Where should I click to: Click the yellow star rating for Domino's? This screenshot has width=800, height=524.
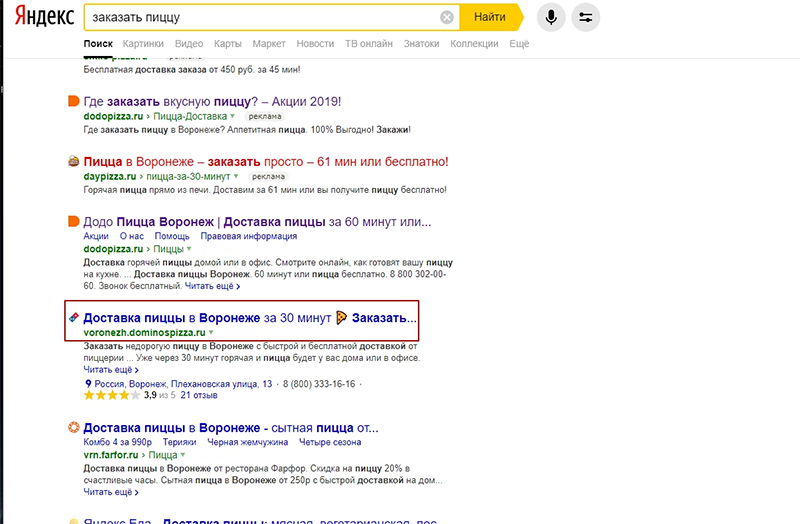[x=111, y=396]
